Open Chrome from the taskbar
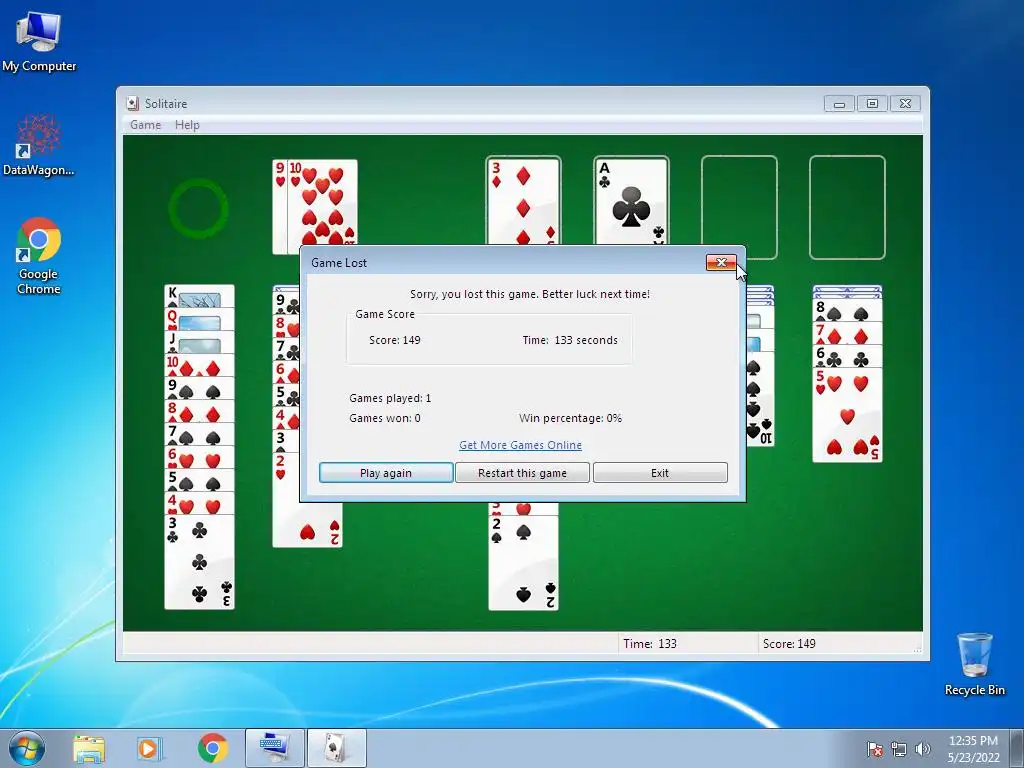Viewport: 1024px width, 768px height. tap(212, 748)
